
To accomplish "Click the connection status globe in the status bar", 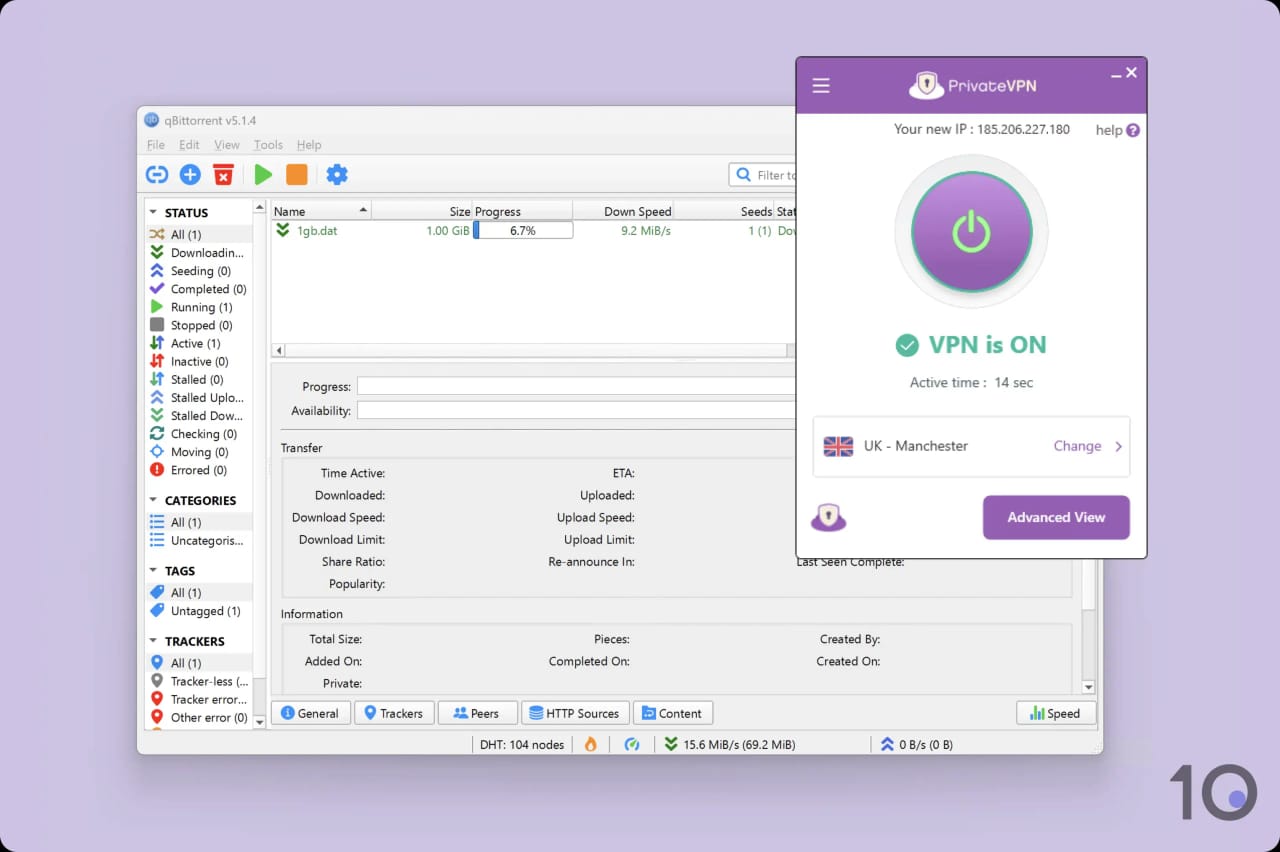I will [x=633, y=744].
